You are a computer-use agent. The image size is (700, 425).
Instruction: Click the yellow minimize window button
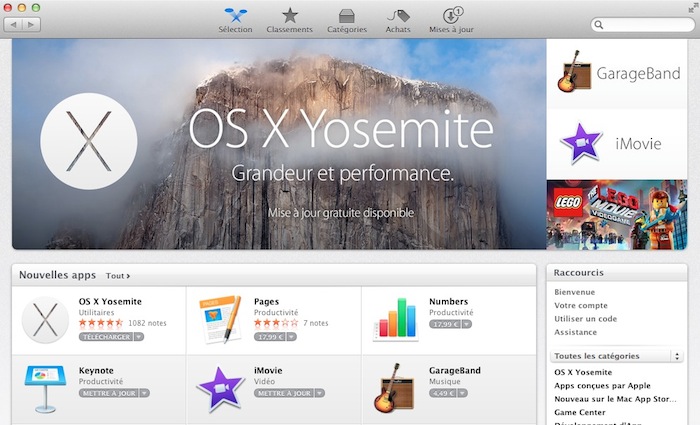tap(21, 8)
